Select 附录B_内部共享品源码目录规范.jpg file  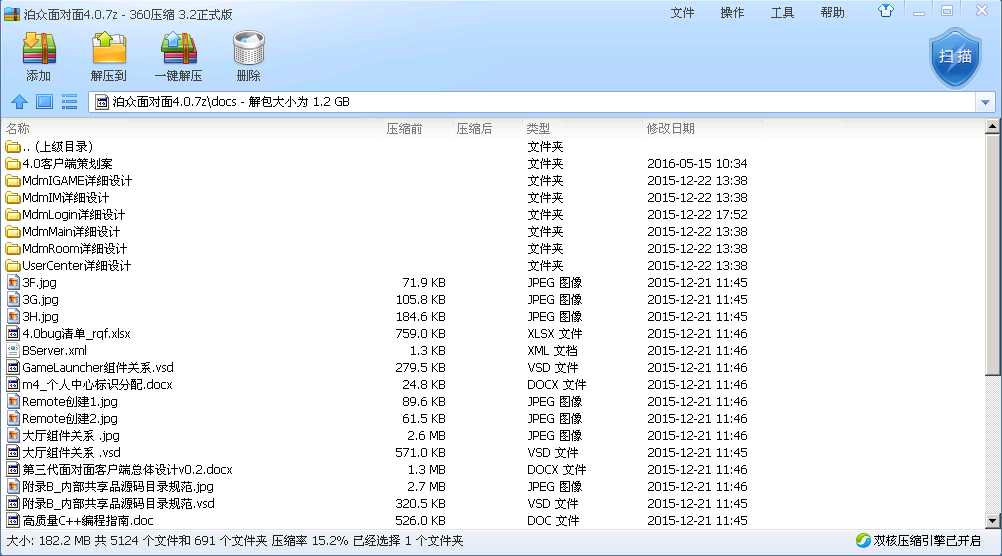[118, 487]
